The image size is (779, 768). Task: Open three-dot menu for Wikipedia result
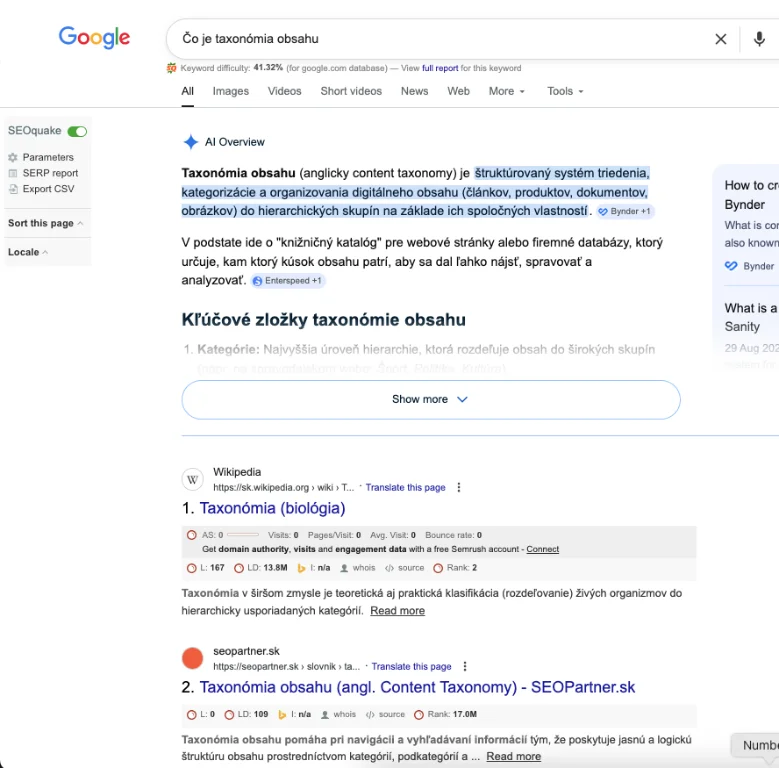click(459, 488)
